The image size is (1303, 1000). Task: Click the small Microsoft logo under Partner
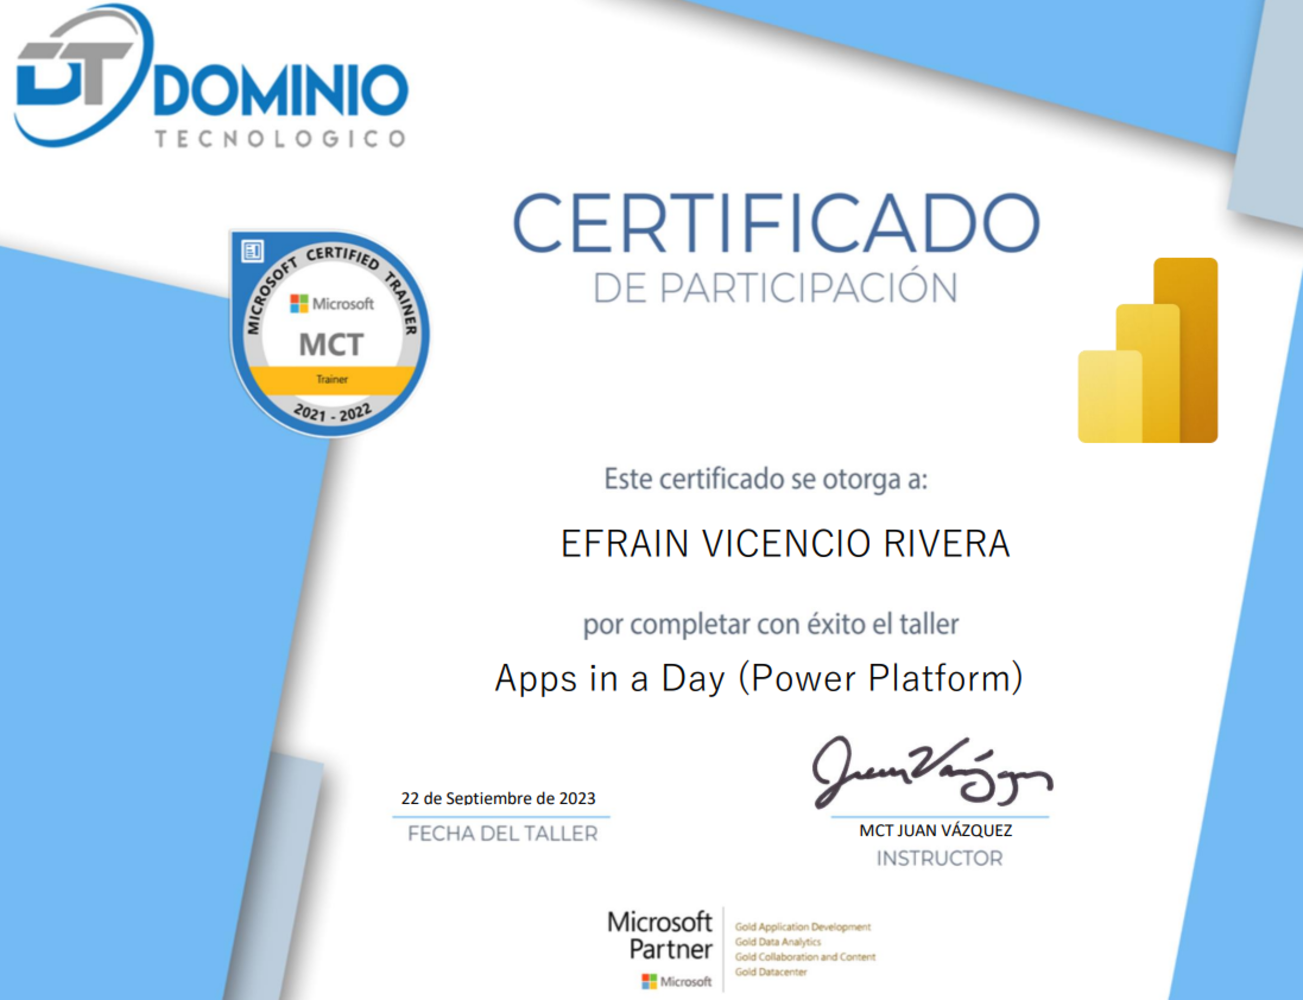(x=677, y=981)
